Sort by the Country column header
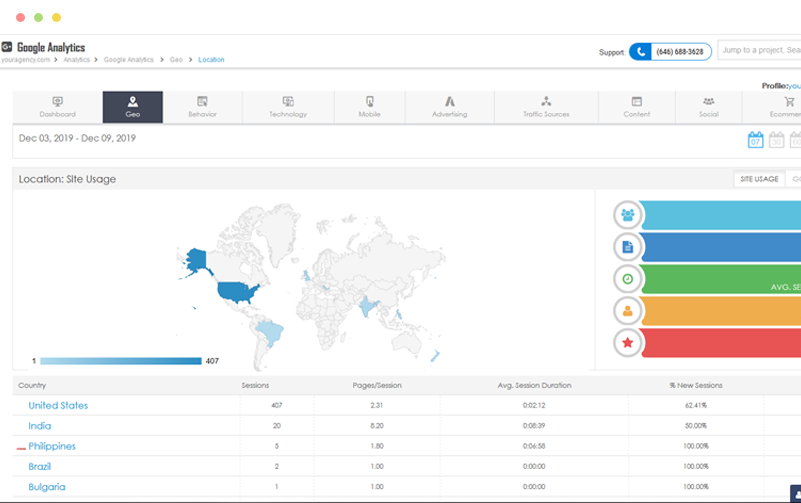 [x=32, y=386]
